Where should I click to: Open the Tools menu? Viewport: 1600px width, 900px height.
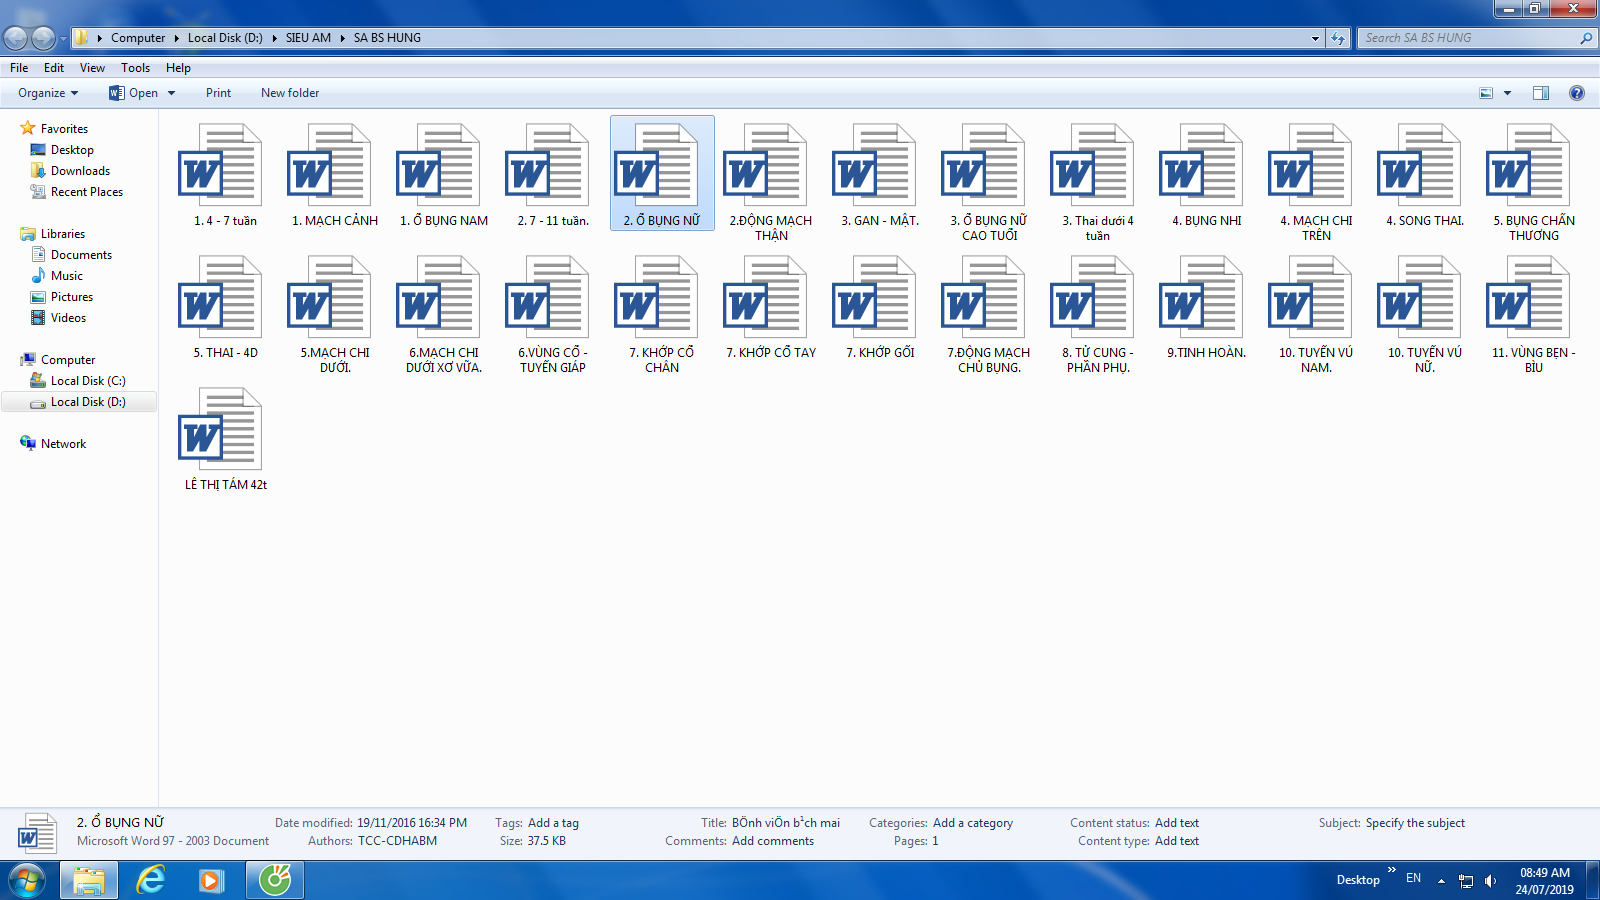tap(135, 68)
